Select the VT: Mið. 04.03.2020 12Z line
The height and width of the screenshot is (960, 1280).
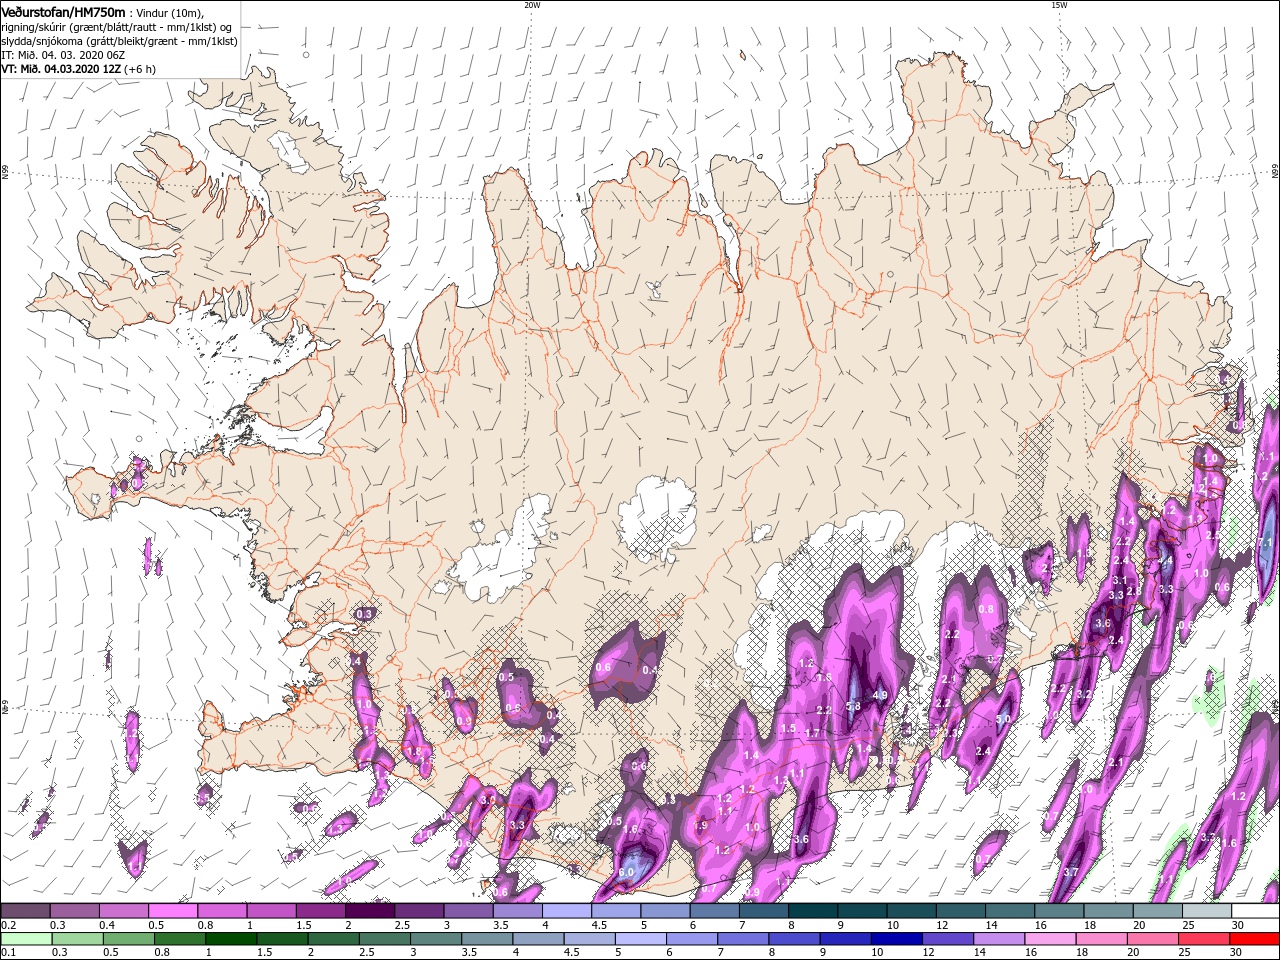tap(77, 69)
